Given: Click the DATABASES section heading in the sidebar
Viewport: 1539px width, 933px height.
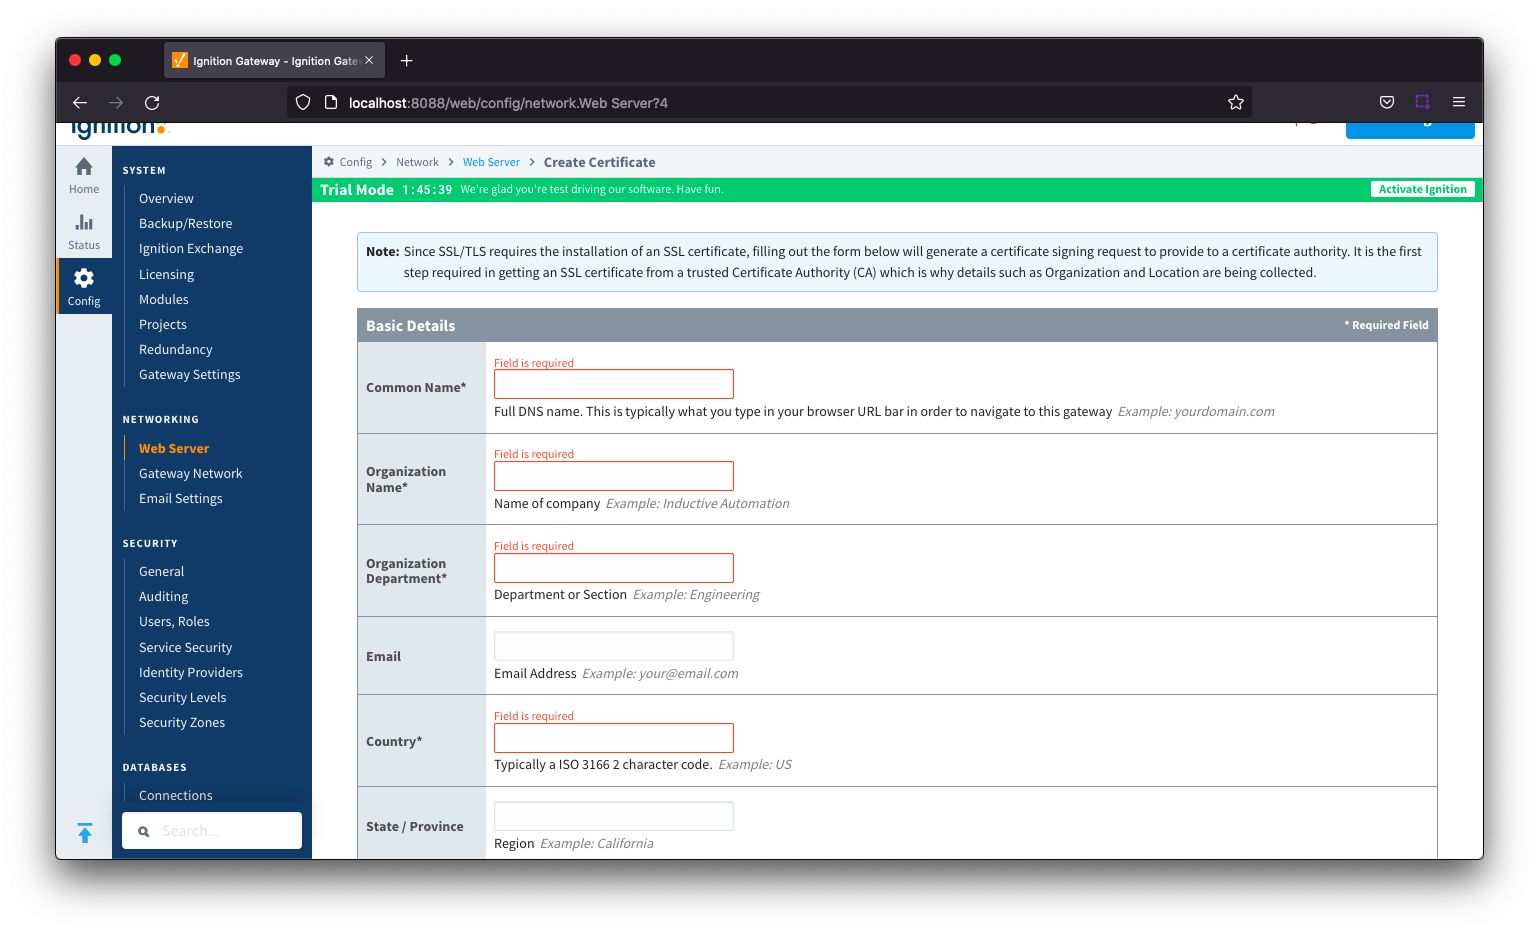Looking at the screenshot, I should click(155, 768).
